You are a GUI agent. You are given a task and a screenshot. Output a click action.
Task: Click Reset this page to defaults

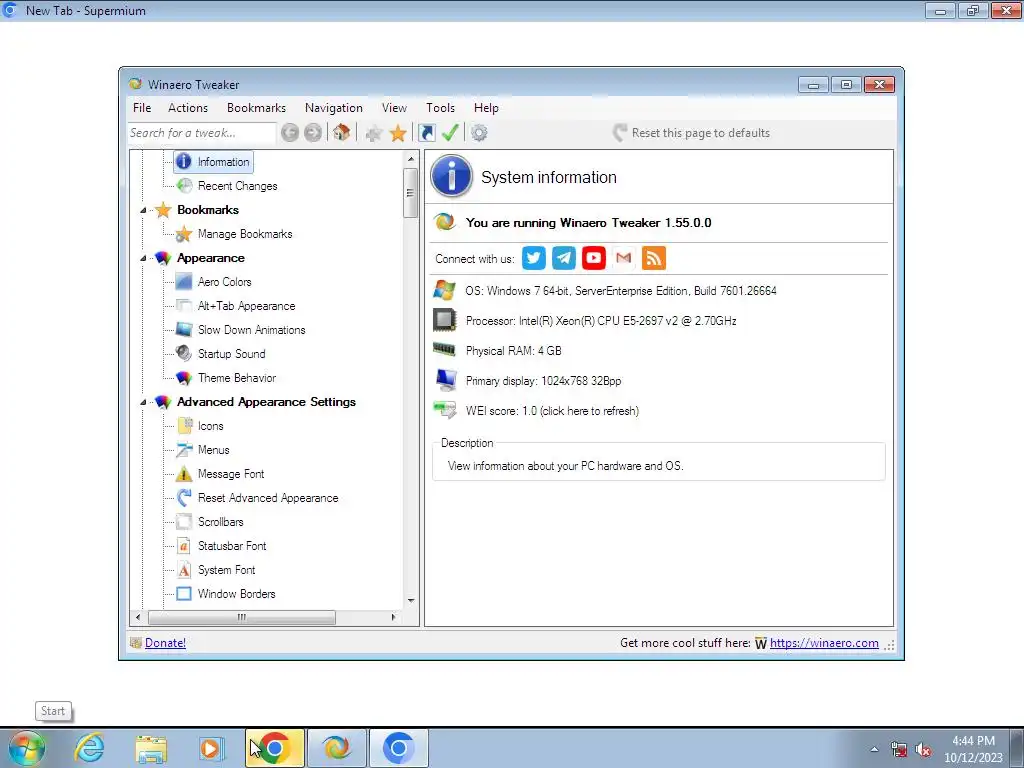tap(692, 133)
